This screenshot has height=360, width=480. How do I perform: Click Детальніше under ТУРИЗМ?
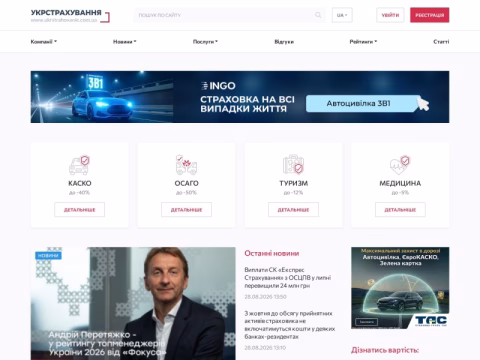coord(293,210)
